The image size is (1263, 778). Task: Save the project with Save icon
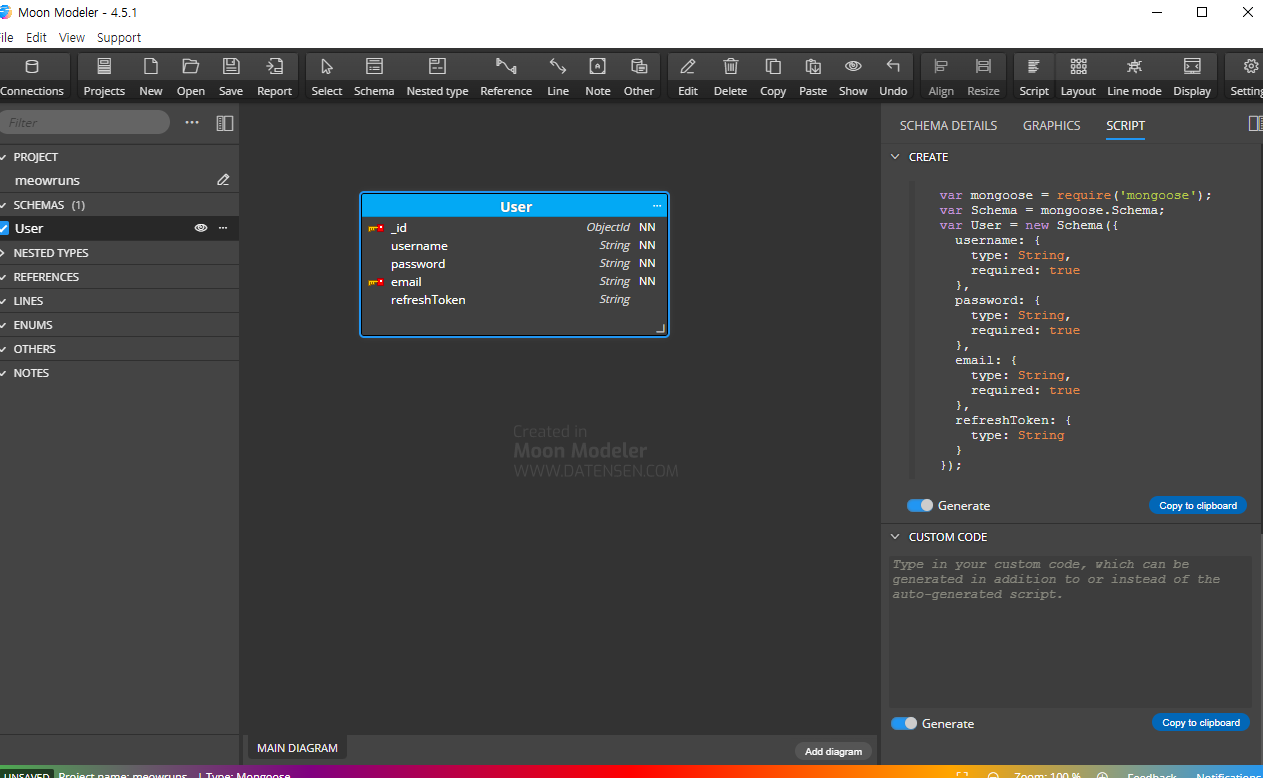click(231, 77)
